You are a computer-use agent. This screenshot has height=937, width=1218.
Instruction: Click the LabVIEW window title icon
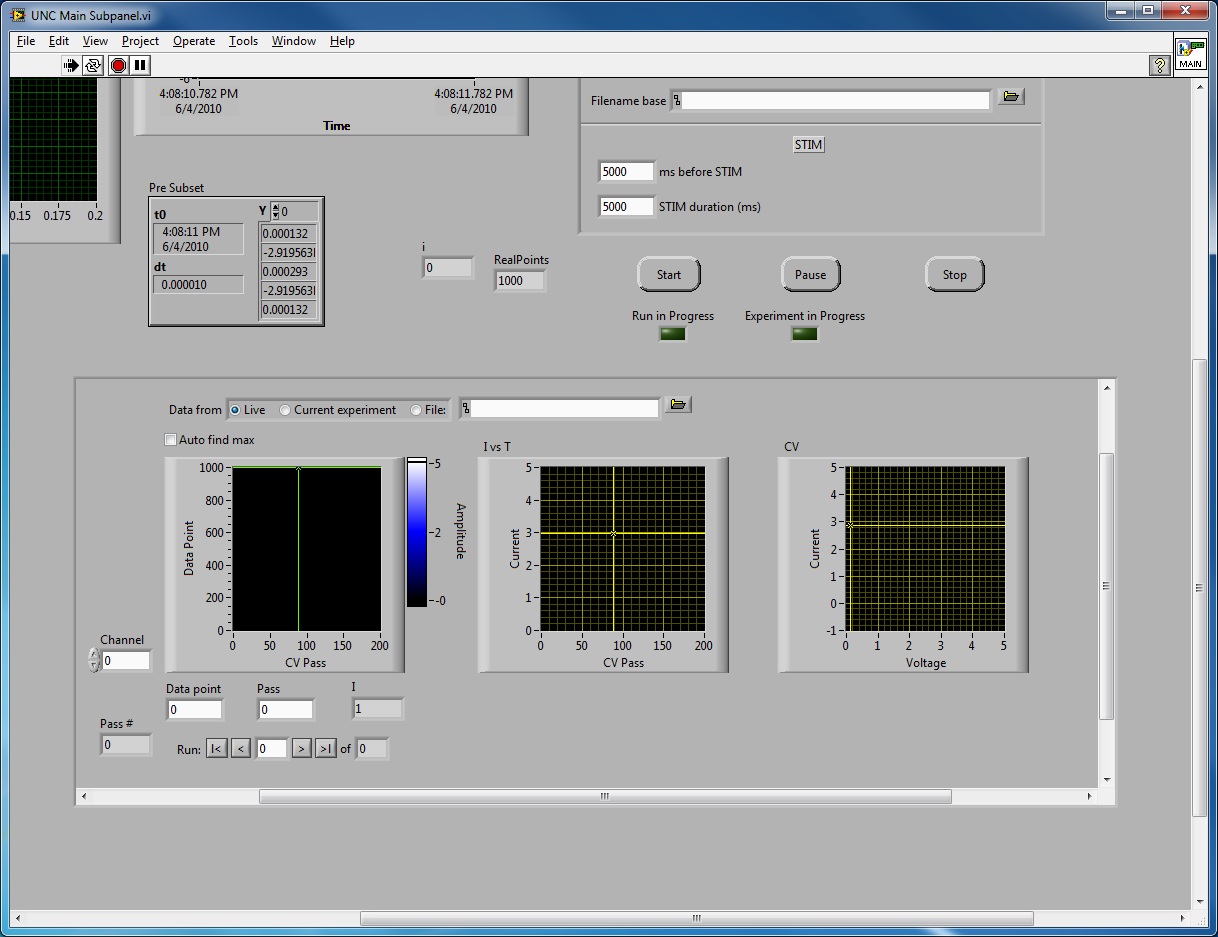pyautogui.click(x=20, y=17)
